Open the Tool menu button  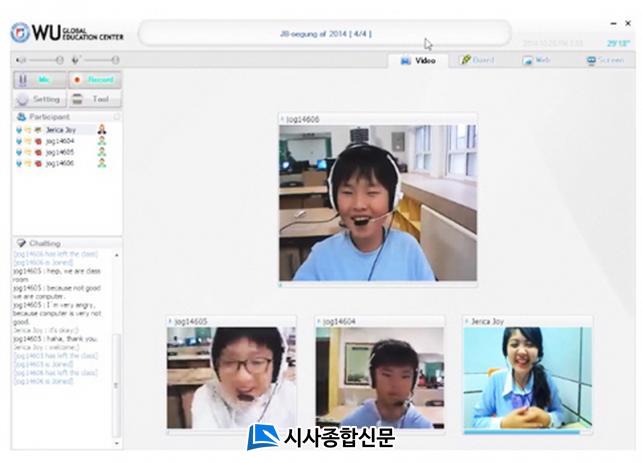click(94, 99)
